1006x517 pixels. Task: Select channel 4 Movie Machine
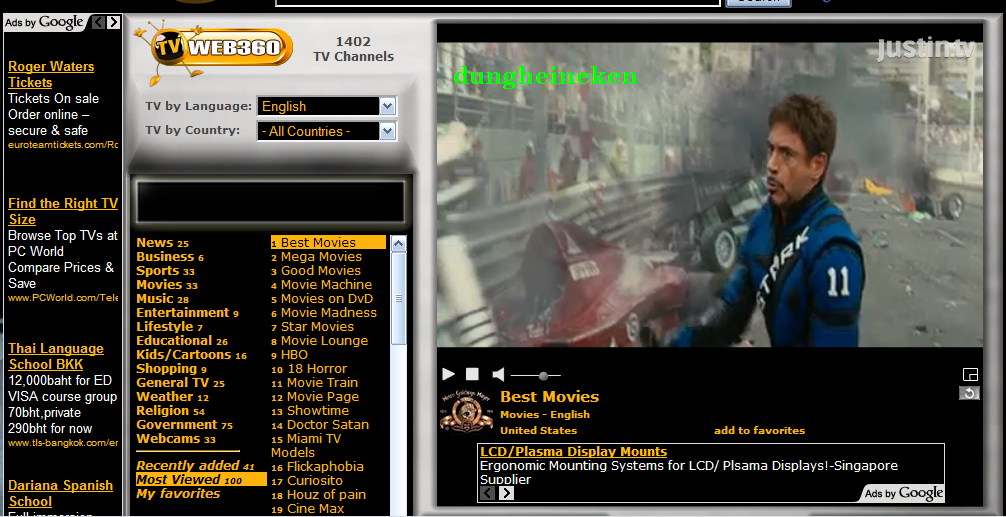[x=321, y=285]
